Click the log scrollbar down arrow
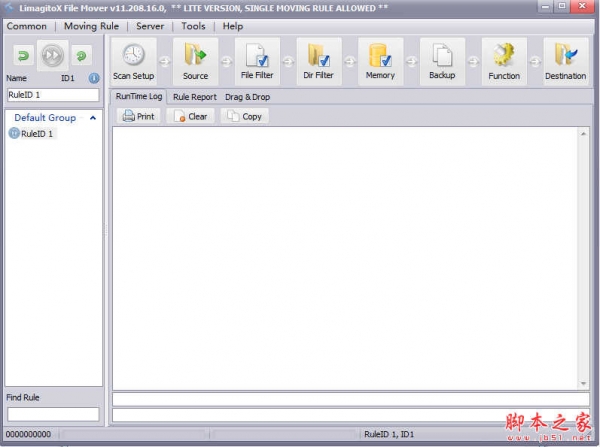The image size is (600, 447). 584,383
